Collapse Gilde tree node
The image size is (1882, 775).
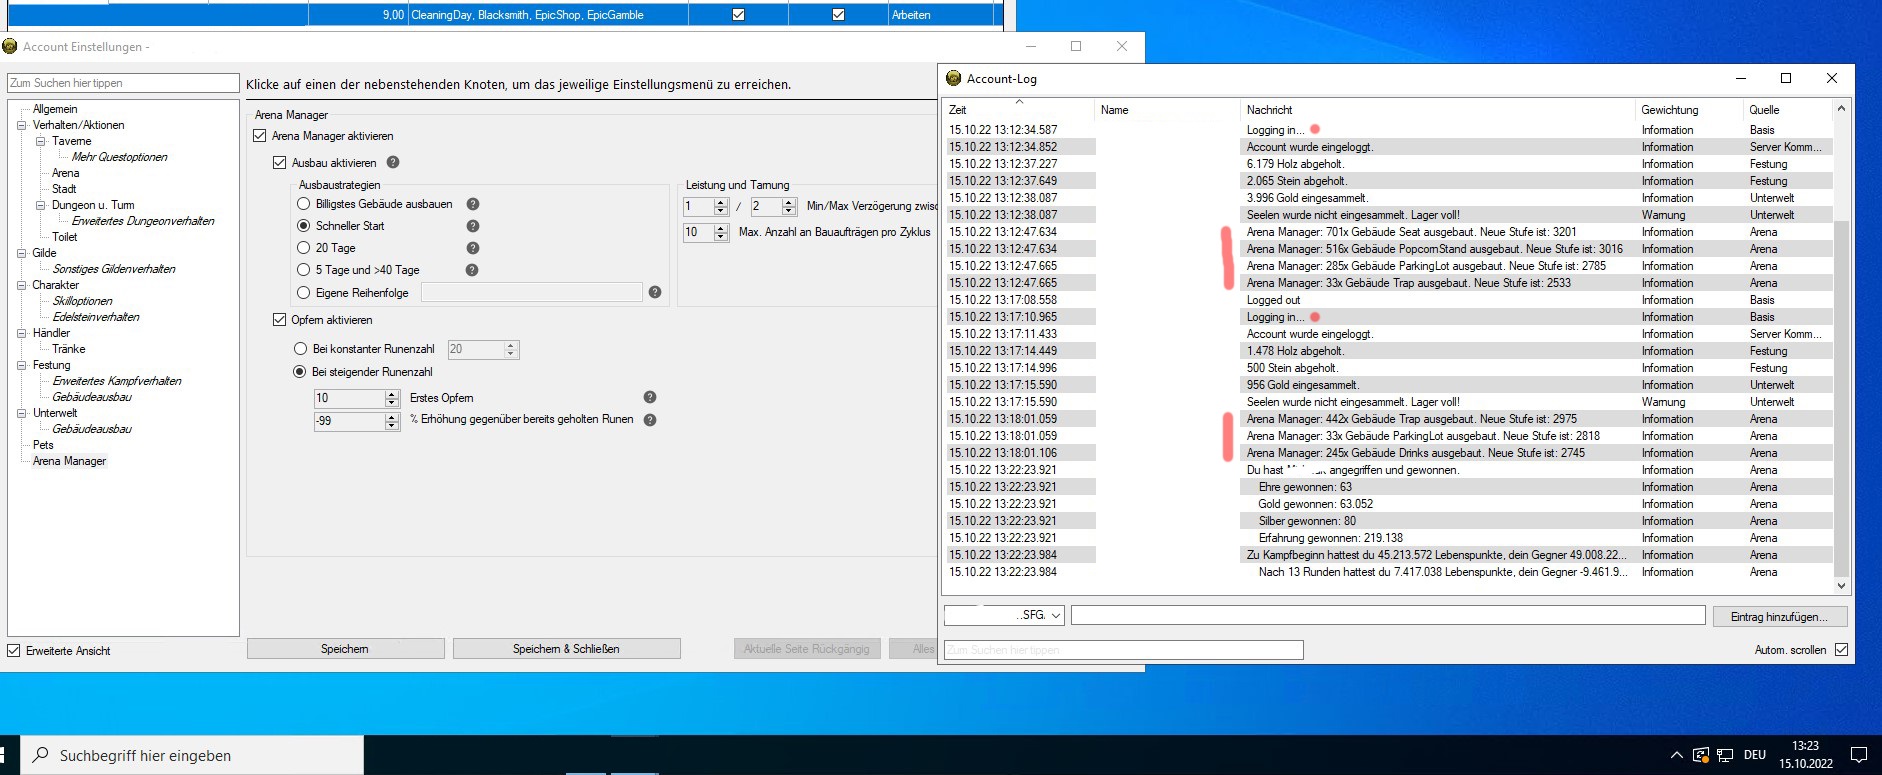coord(22,253)
